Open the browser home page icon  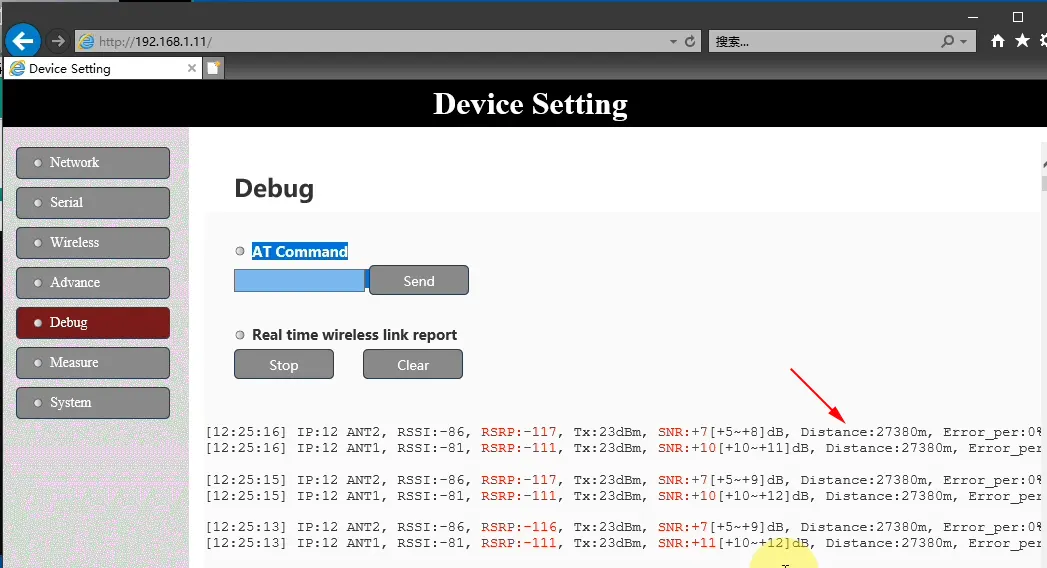(x=997, y=41)
